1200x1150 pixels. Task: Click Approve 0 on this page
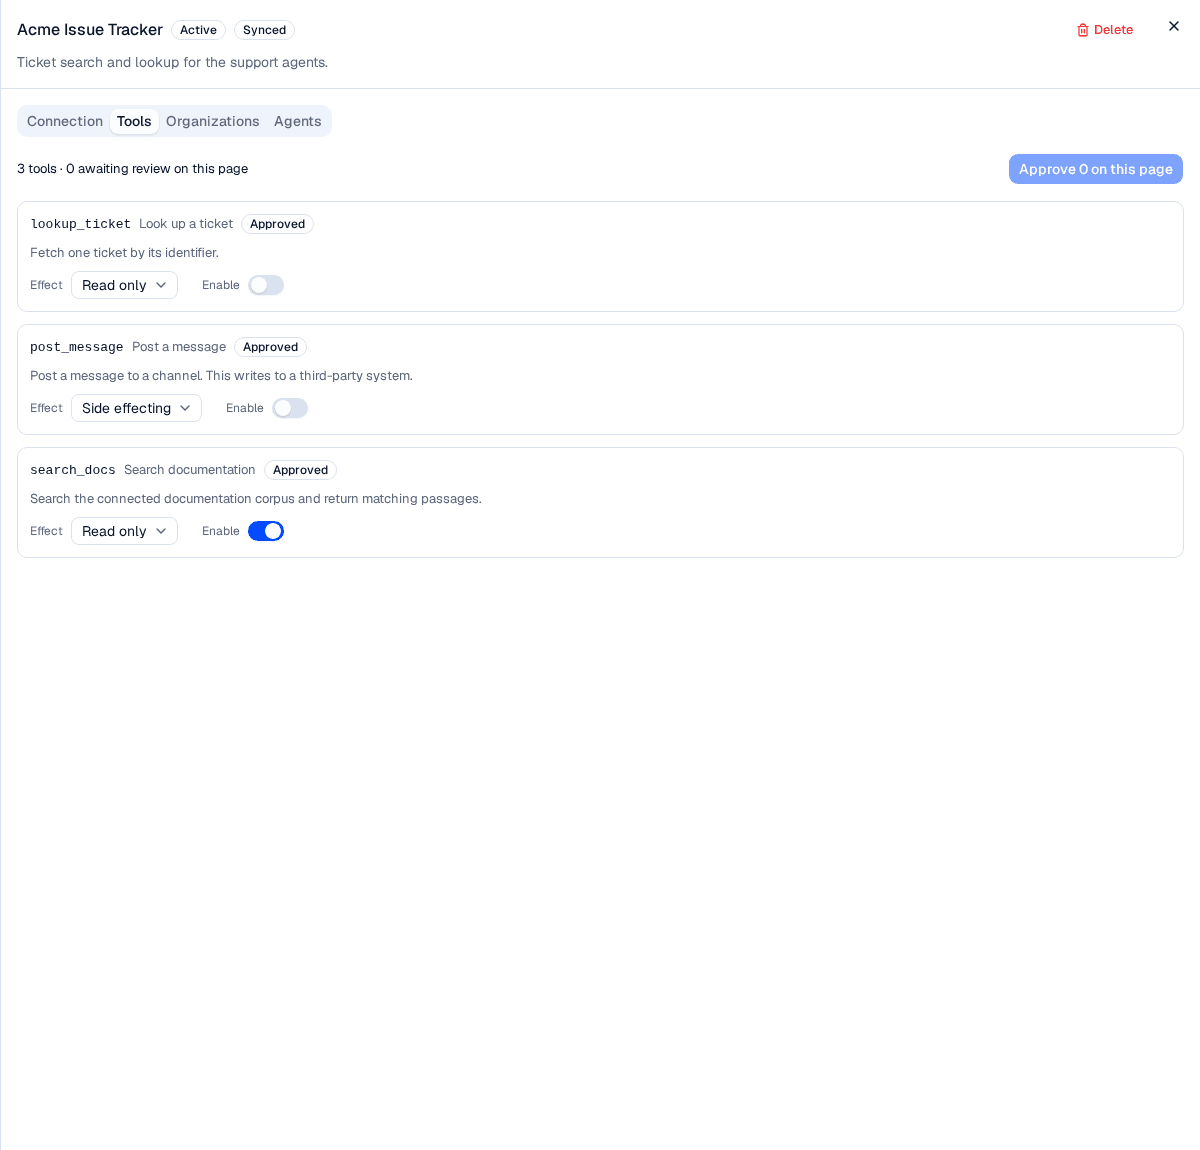(x=1096, y=169)
